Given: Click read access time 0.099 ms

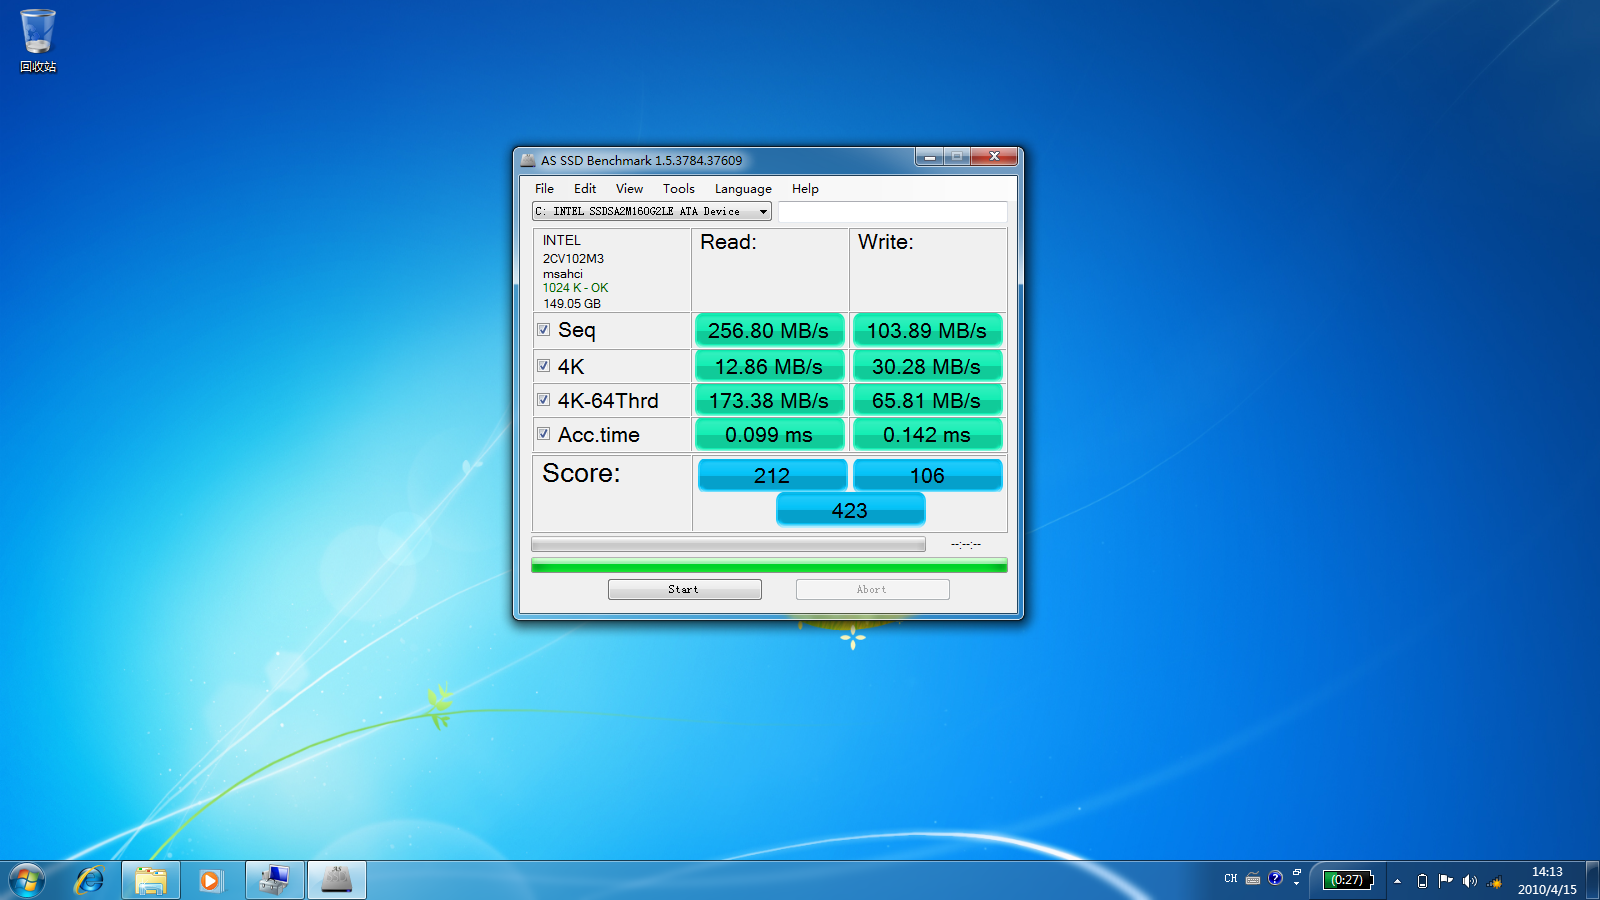Looking at the screenshot, I should coord(769,434).
